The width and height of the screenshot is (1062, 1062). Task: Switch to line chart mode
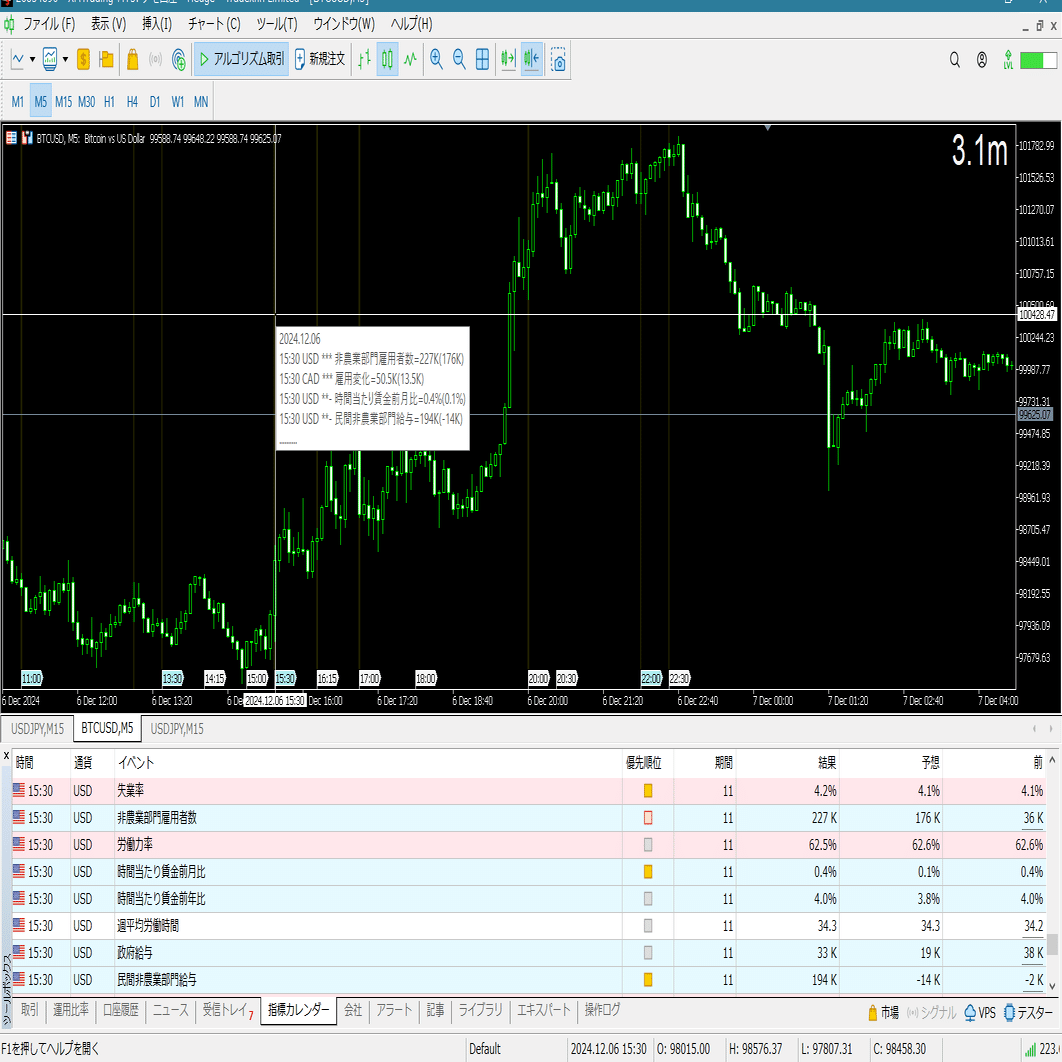coord(410,60)
